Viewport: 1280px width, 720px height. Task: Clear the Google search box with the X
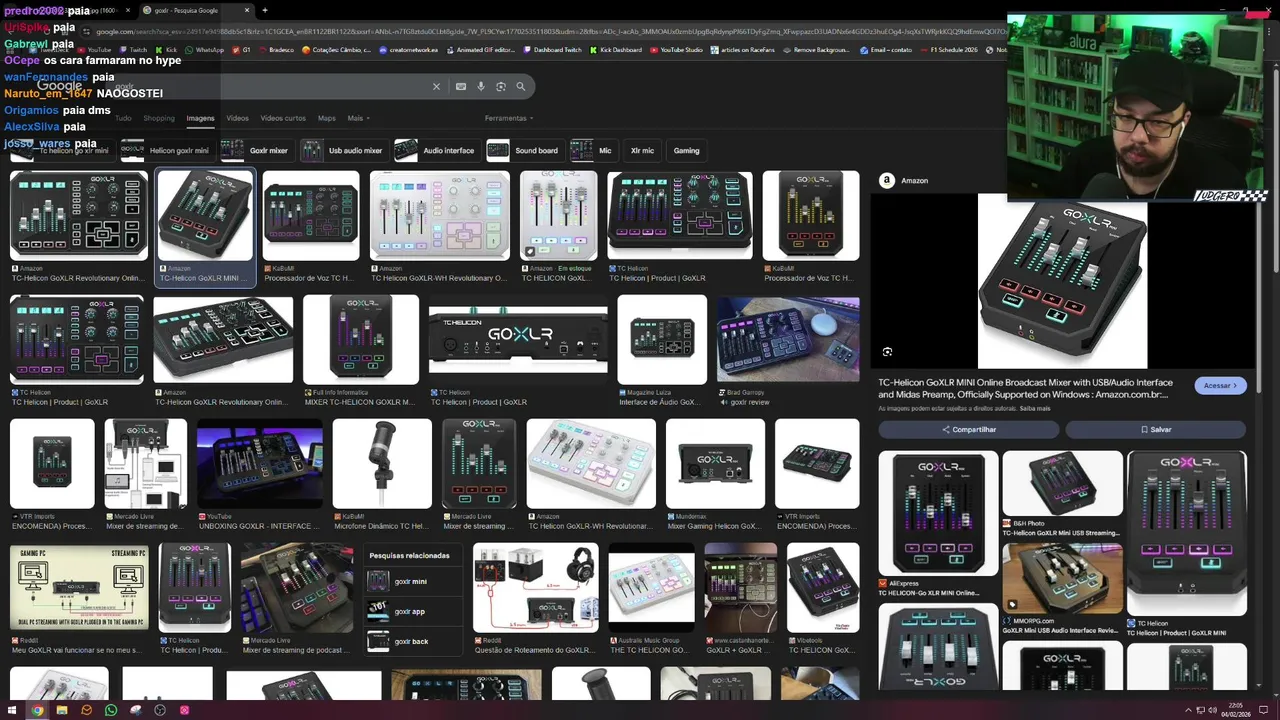436,87
